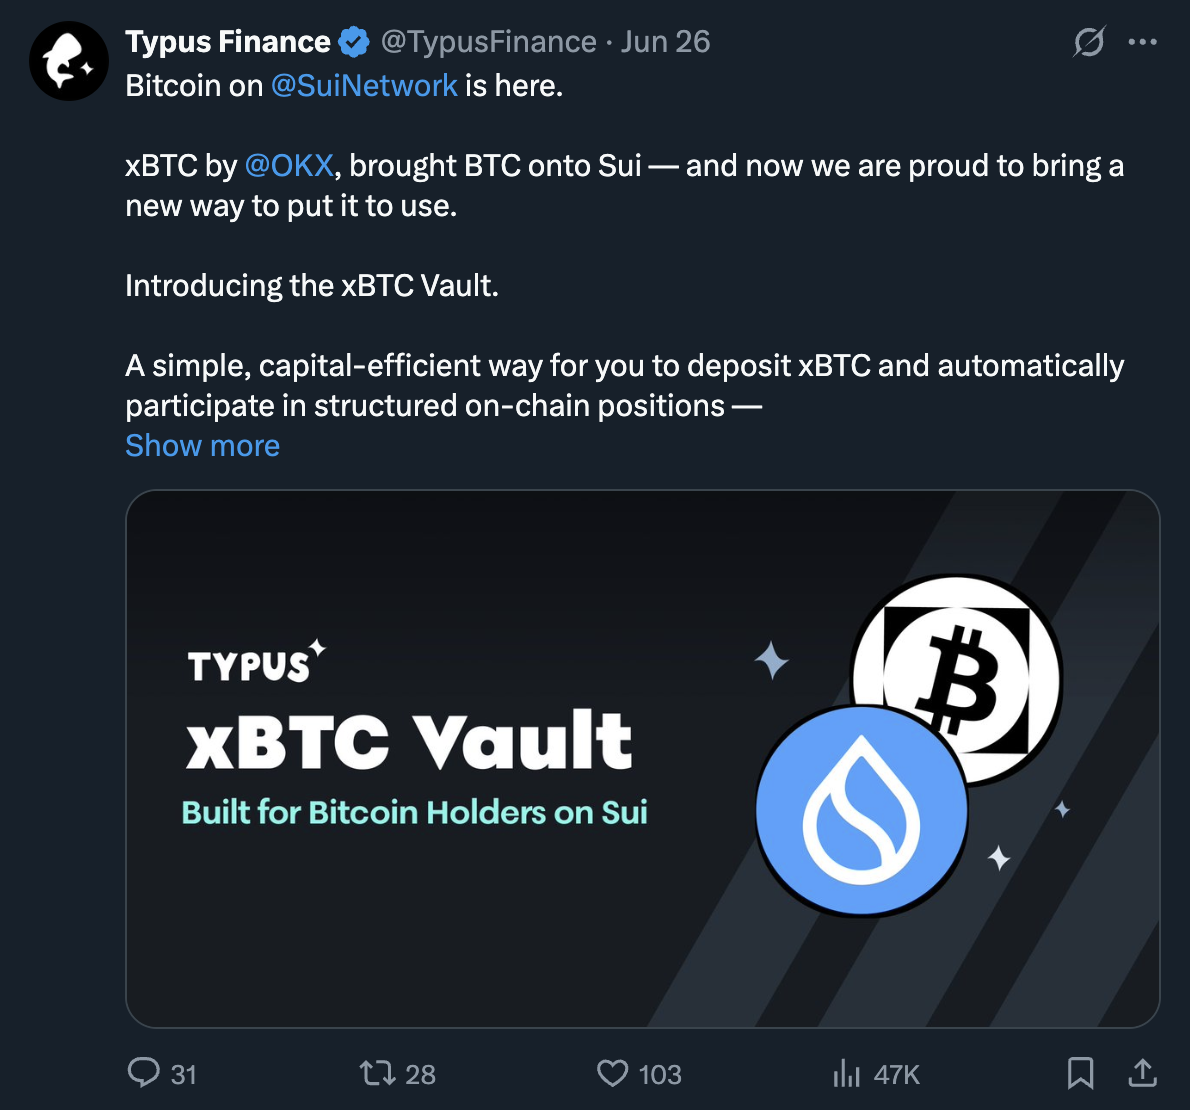Open the @SuiNetwork mention link

(x=364, y=86)
